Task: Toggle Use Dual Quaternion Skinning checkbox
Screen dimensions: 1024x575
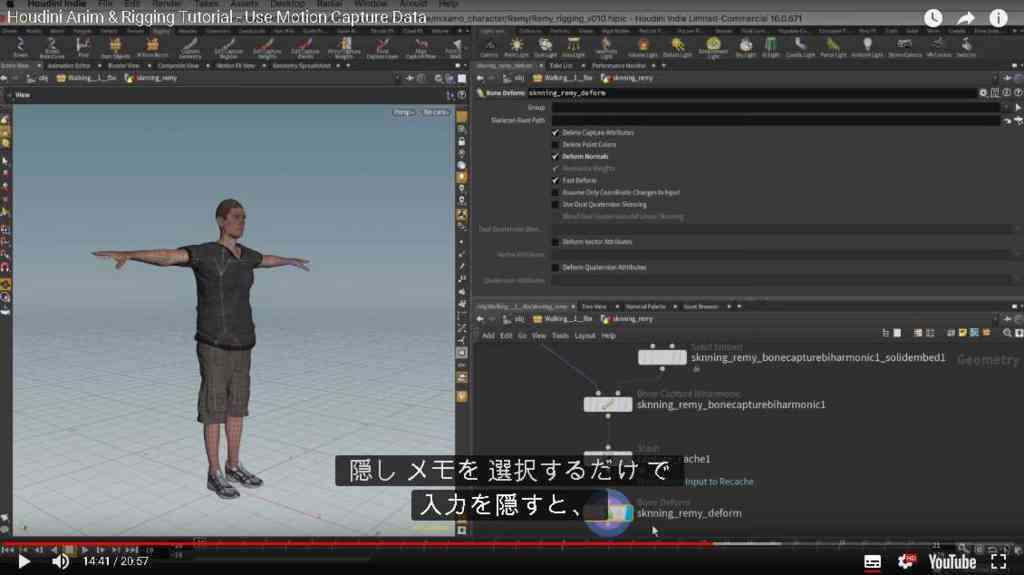Action: [555, 205]
